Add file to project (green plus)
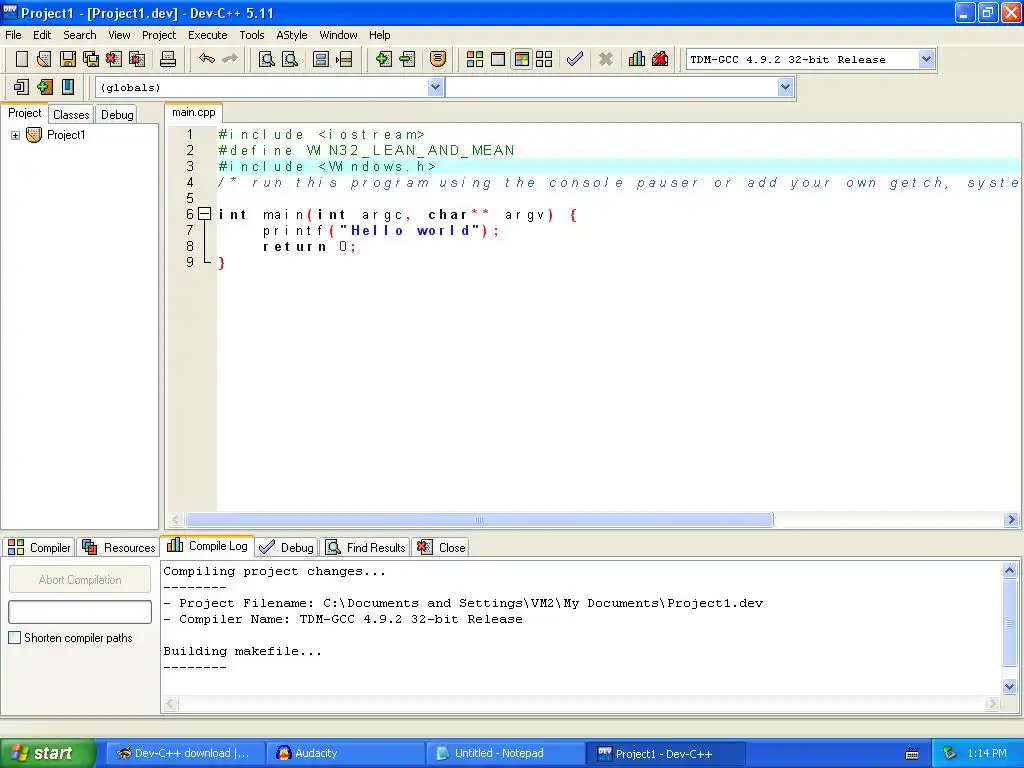The image size is (1024, 768). [383, 59]
